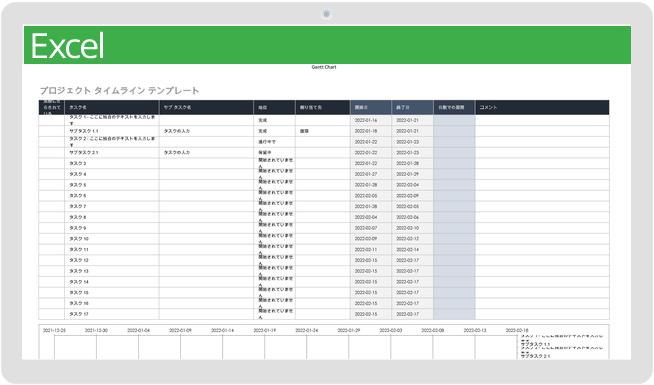Click the 2022-02-18 label on the chart axis

click(517, 330)
